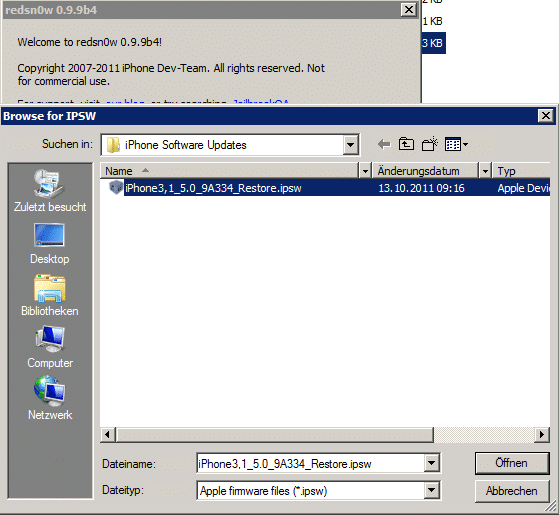Expand the Dateiname dropdown arrow

coord(431,463)
